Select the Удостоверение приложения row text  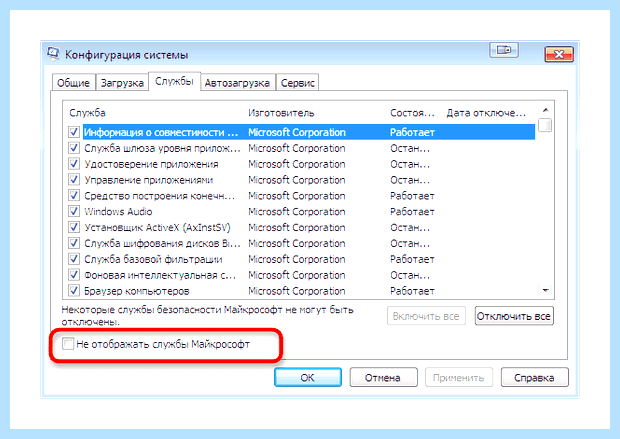(151, 164)
